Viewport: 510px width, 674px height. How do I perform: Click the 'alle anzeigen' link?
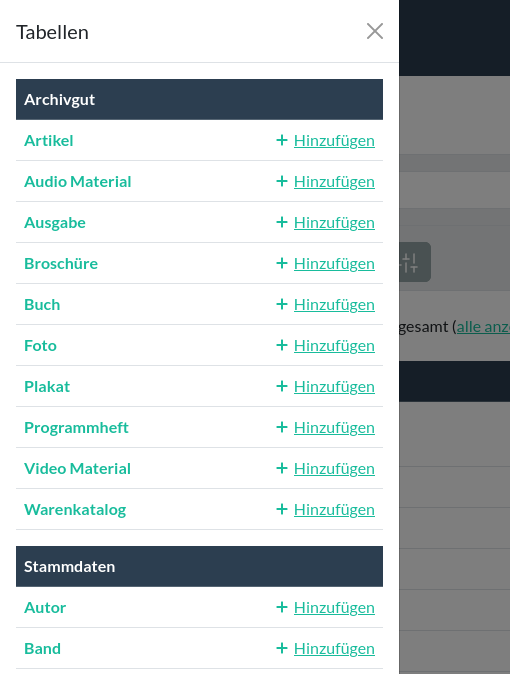[483, 327]
